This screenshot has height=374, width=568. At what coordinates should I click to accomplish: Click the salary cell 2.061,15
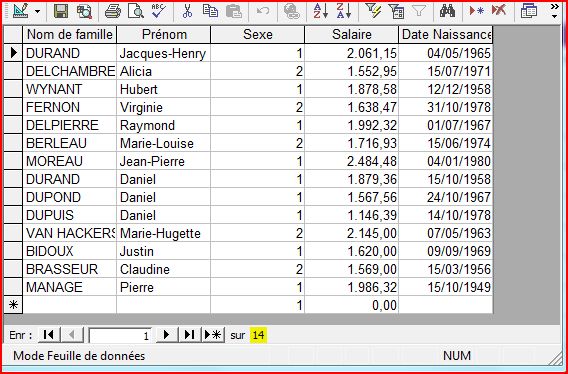pyautogui.click(x=352, y=53)
